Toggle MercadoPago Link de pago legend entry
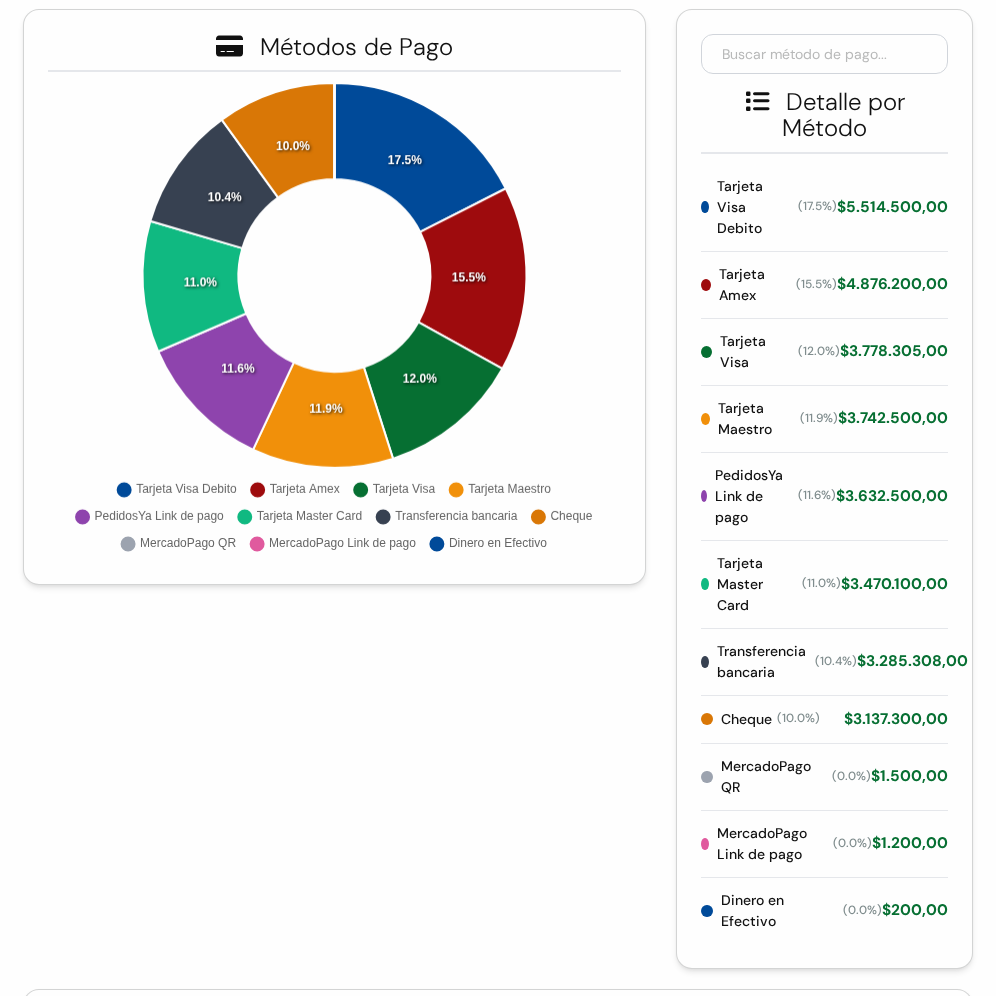996x996 pixels. (333, 544)
